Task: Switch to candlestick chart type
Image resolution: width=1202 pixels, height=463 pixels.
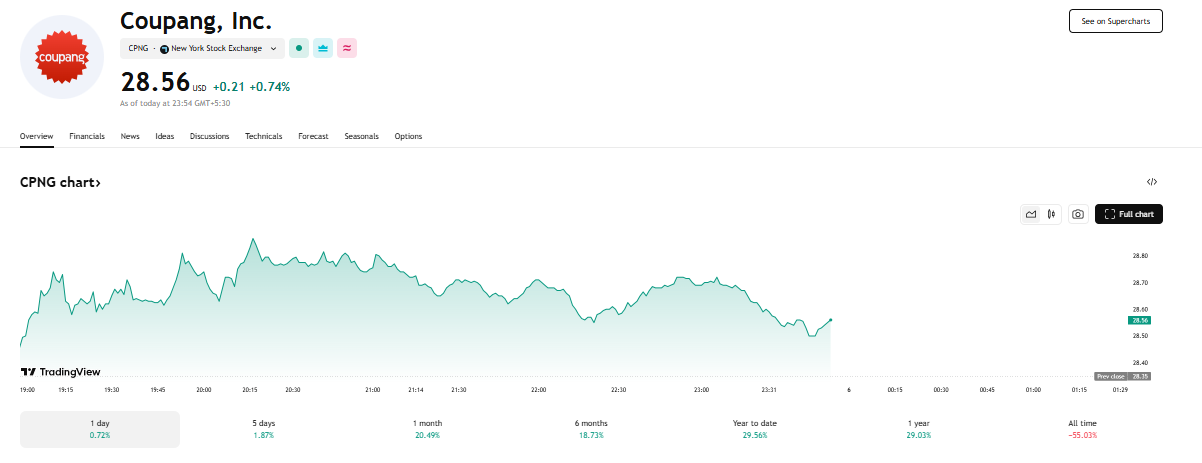Action: [x=1051, y=214]
